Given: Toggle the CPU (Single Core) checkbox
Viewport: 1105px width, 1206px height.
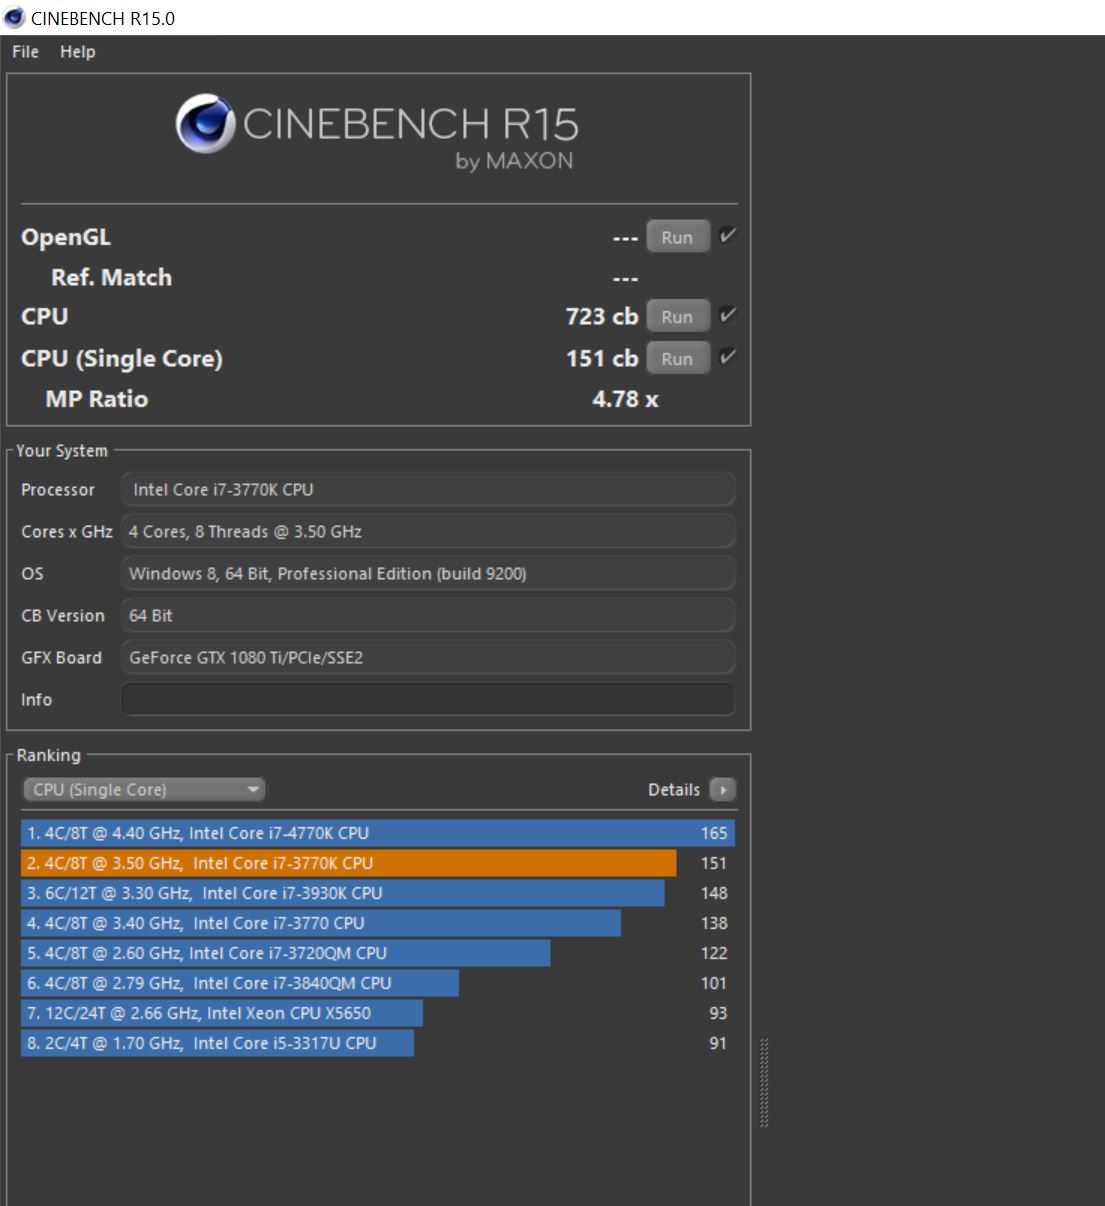Looking at the screenshot, I should pyautogui.click(x=728, y=357).
